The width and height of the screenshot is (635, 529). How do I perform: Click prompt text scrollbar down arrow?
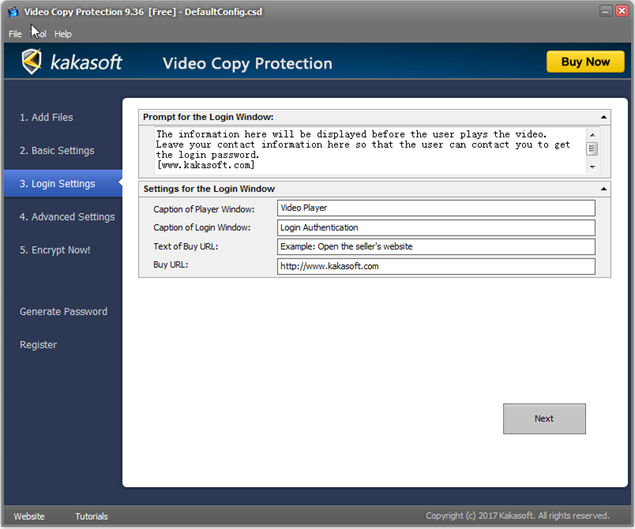point(592,167)
